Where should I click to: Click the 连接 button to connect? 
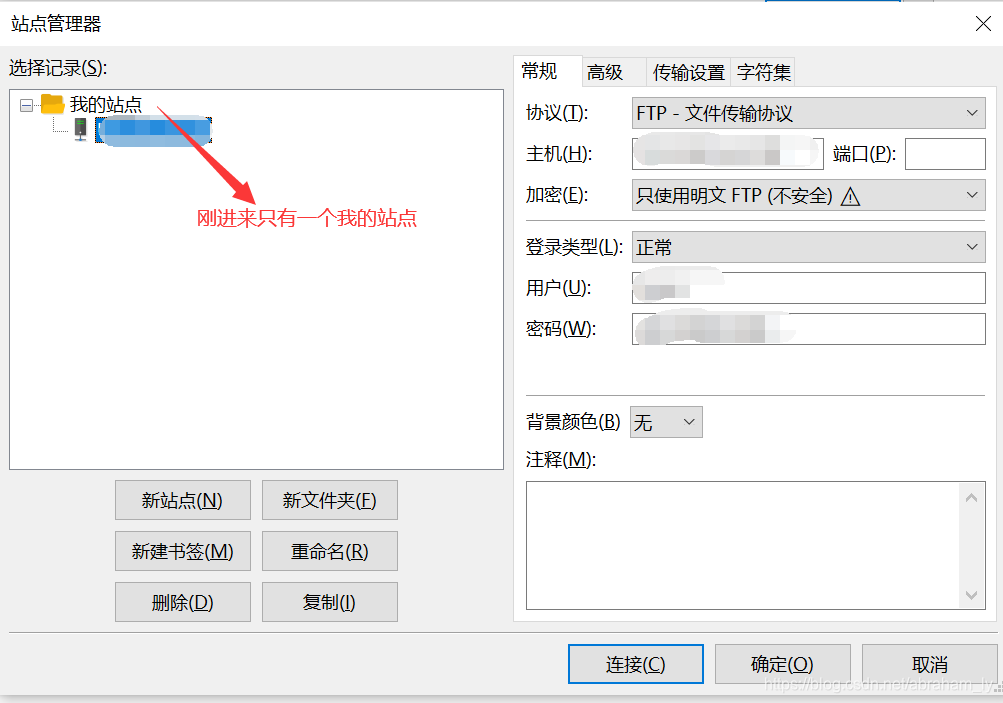(x=635, y=663)
